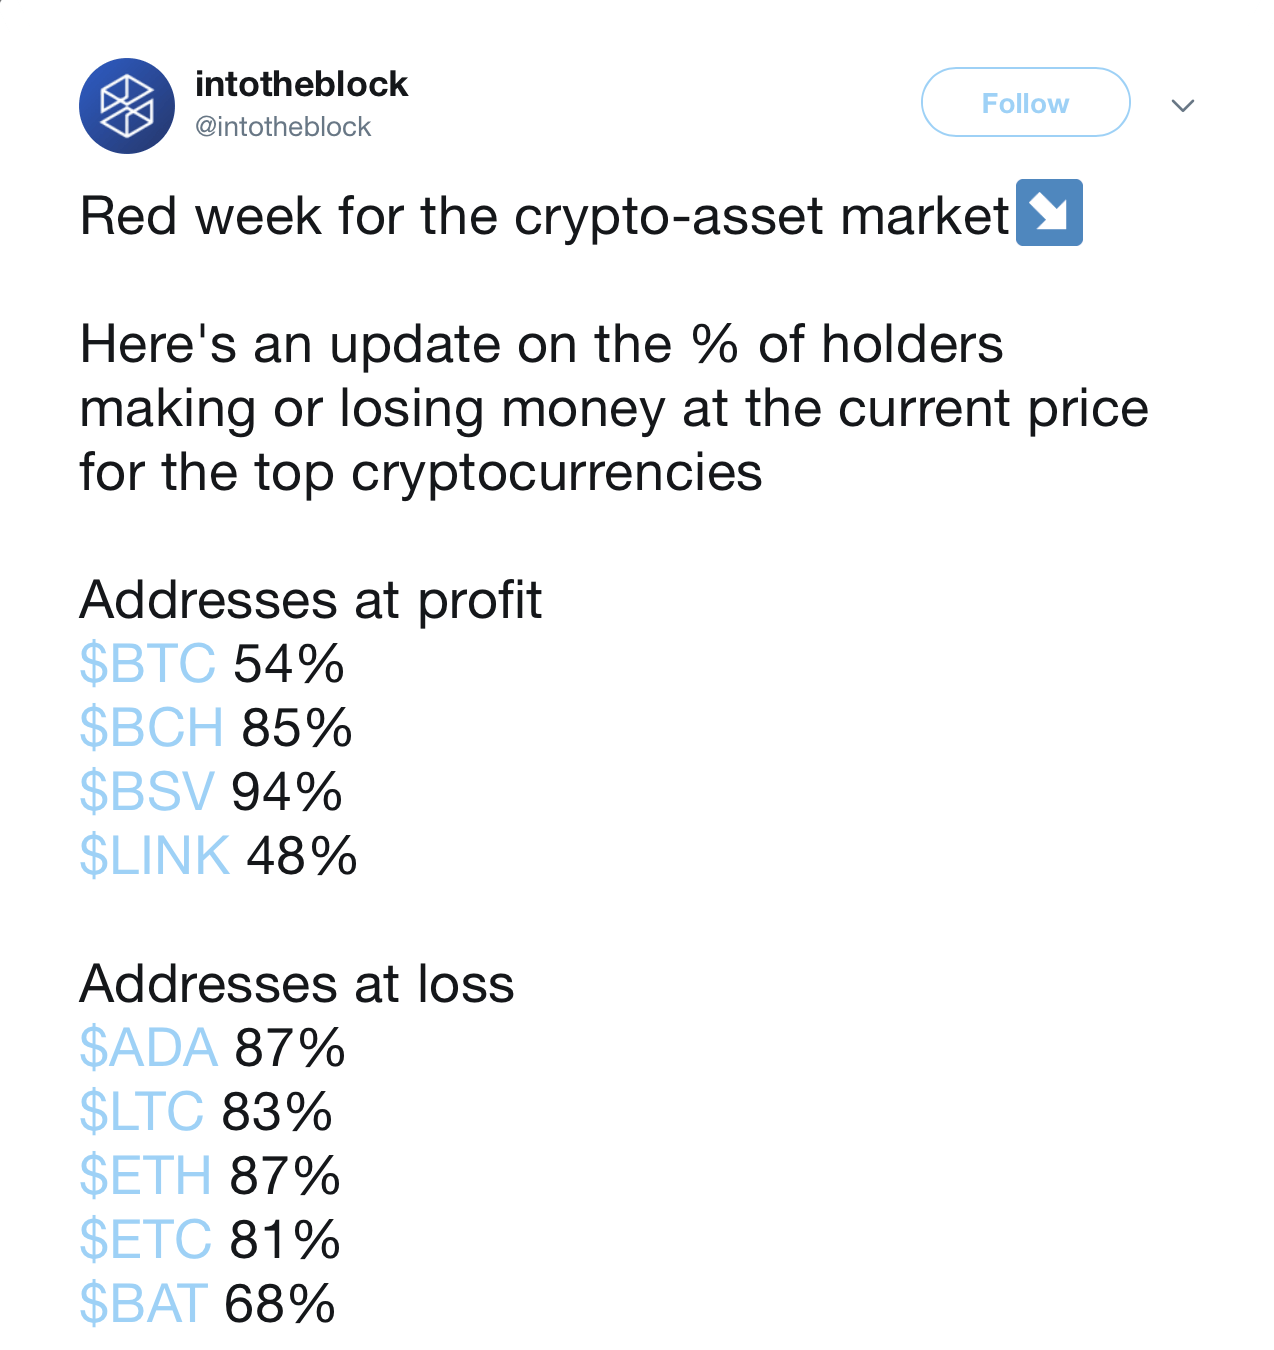
Task: Open the @intotheblock handle link
Action: [283, 127]
